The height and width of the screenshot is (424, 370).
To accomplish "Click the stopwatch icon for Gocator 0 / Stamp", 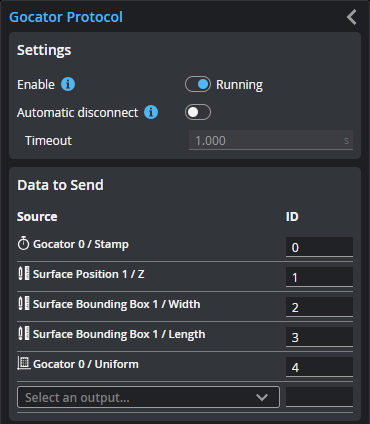I will (23, 243).
